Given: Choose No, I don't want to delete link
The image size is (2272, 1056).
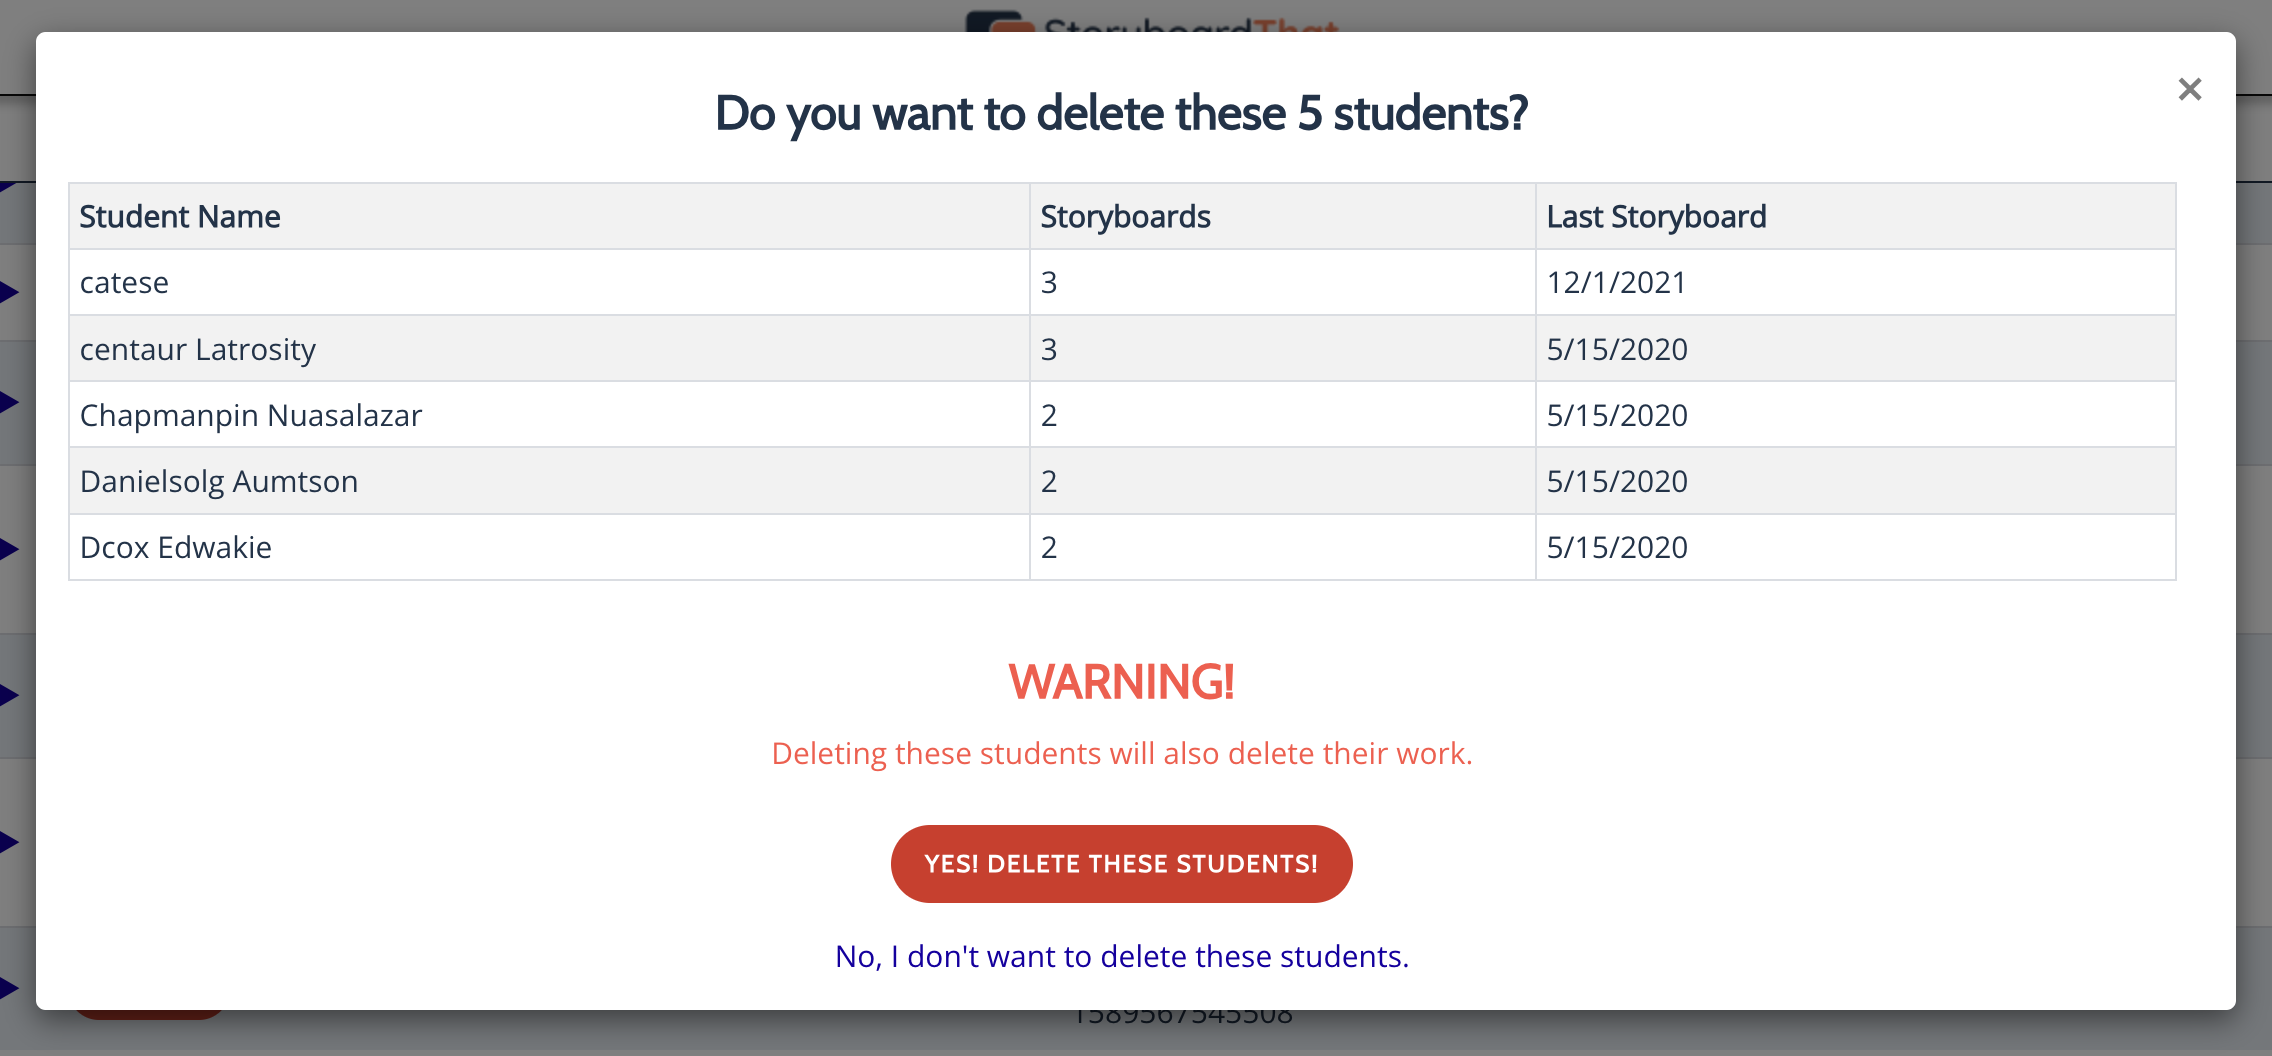Looking at the screenshot, I should [1121, 956].
